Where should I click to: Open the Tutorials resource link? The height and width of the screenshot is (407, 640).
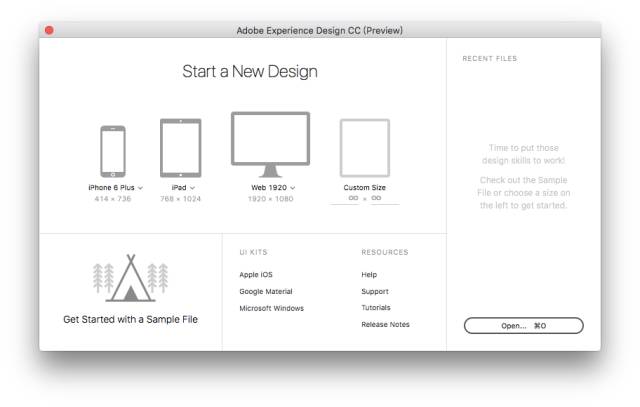376,308
